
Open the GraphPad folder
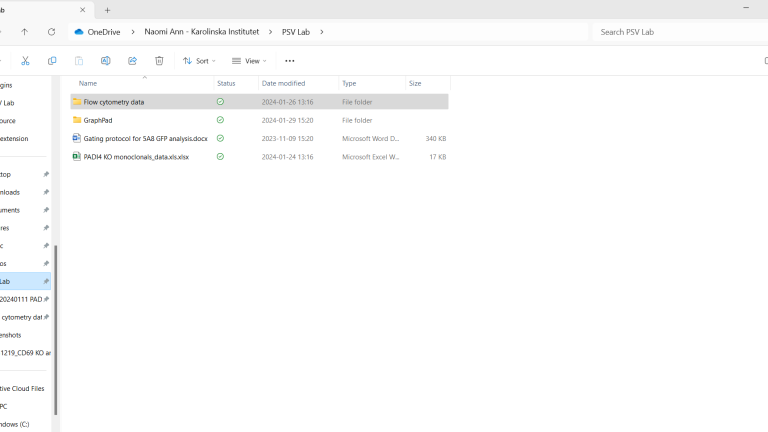[x=98, y=120]
